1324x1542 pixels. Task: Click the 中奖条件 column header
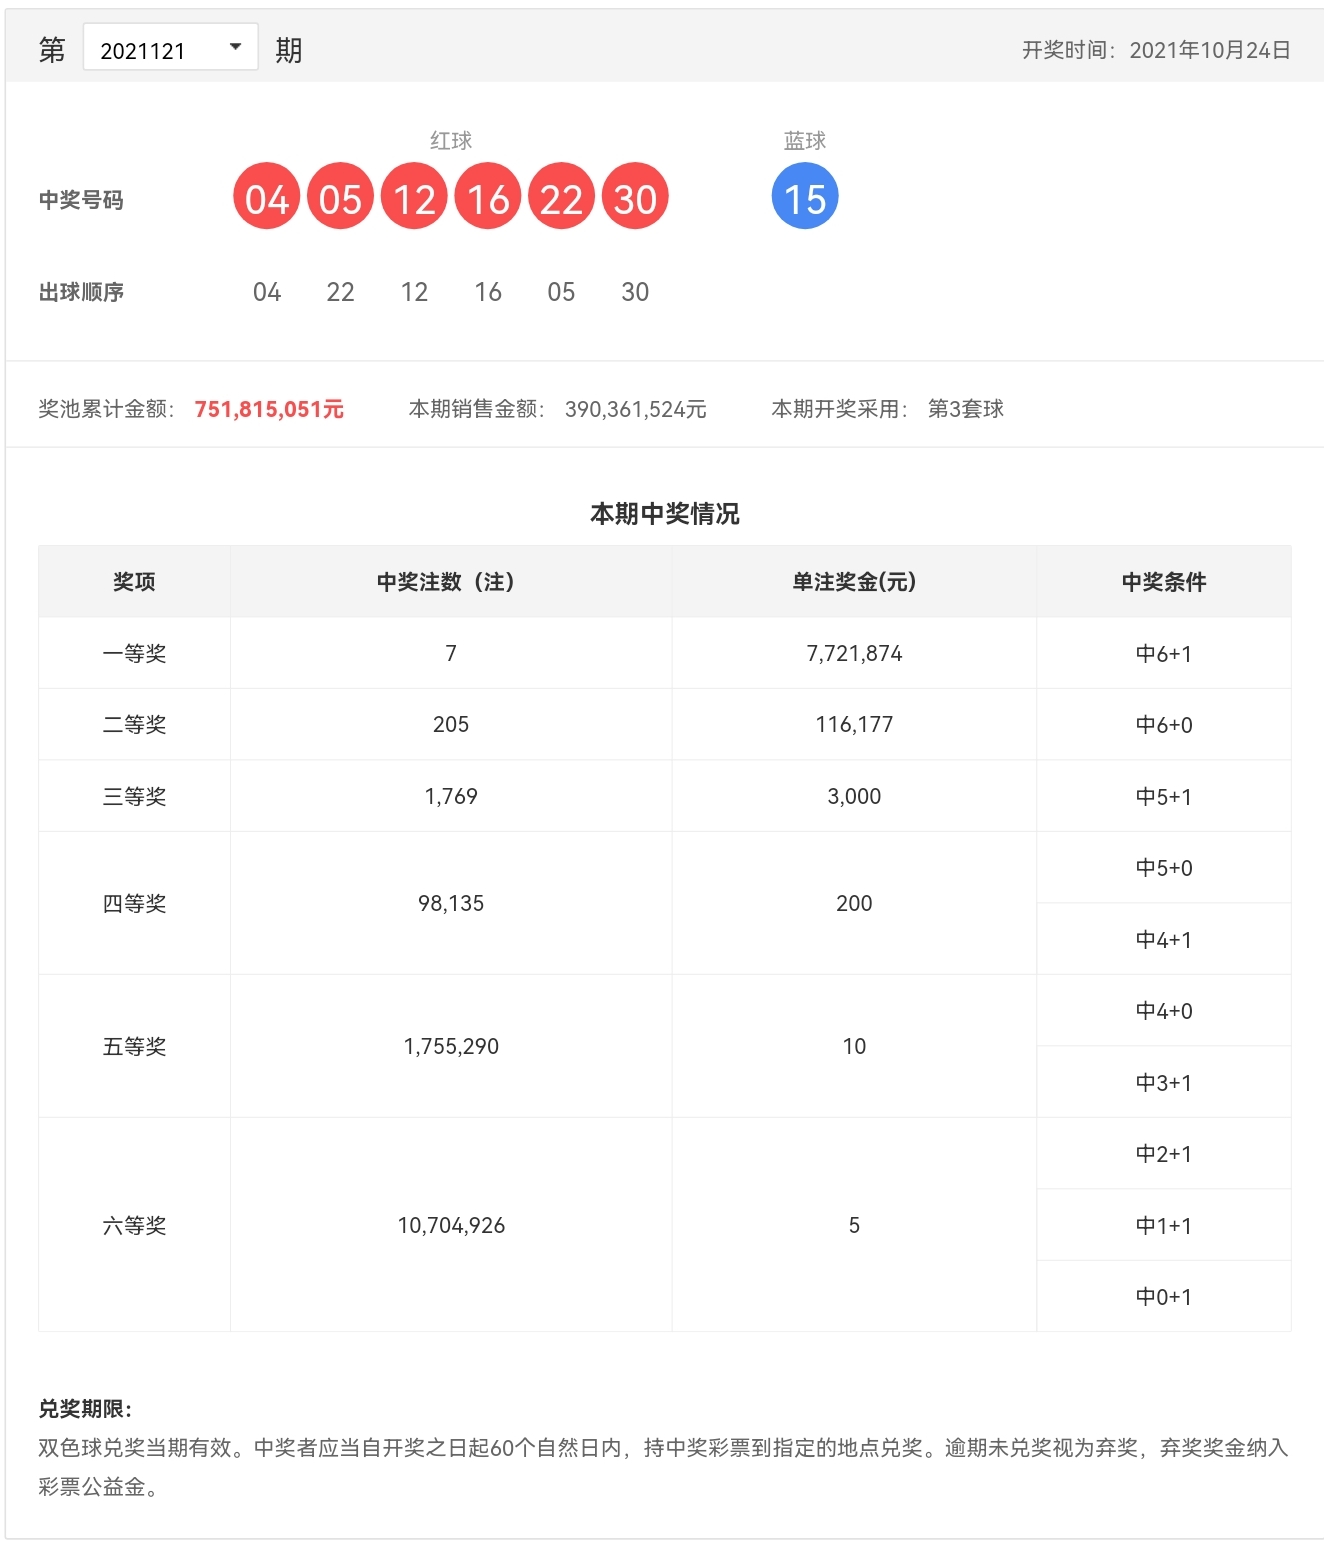click(x=1164, y=581)
